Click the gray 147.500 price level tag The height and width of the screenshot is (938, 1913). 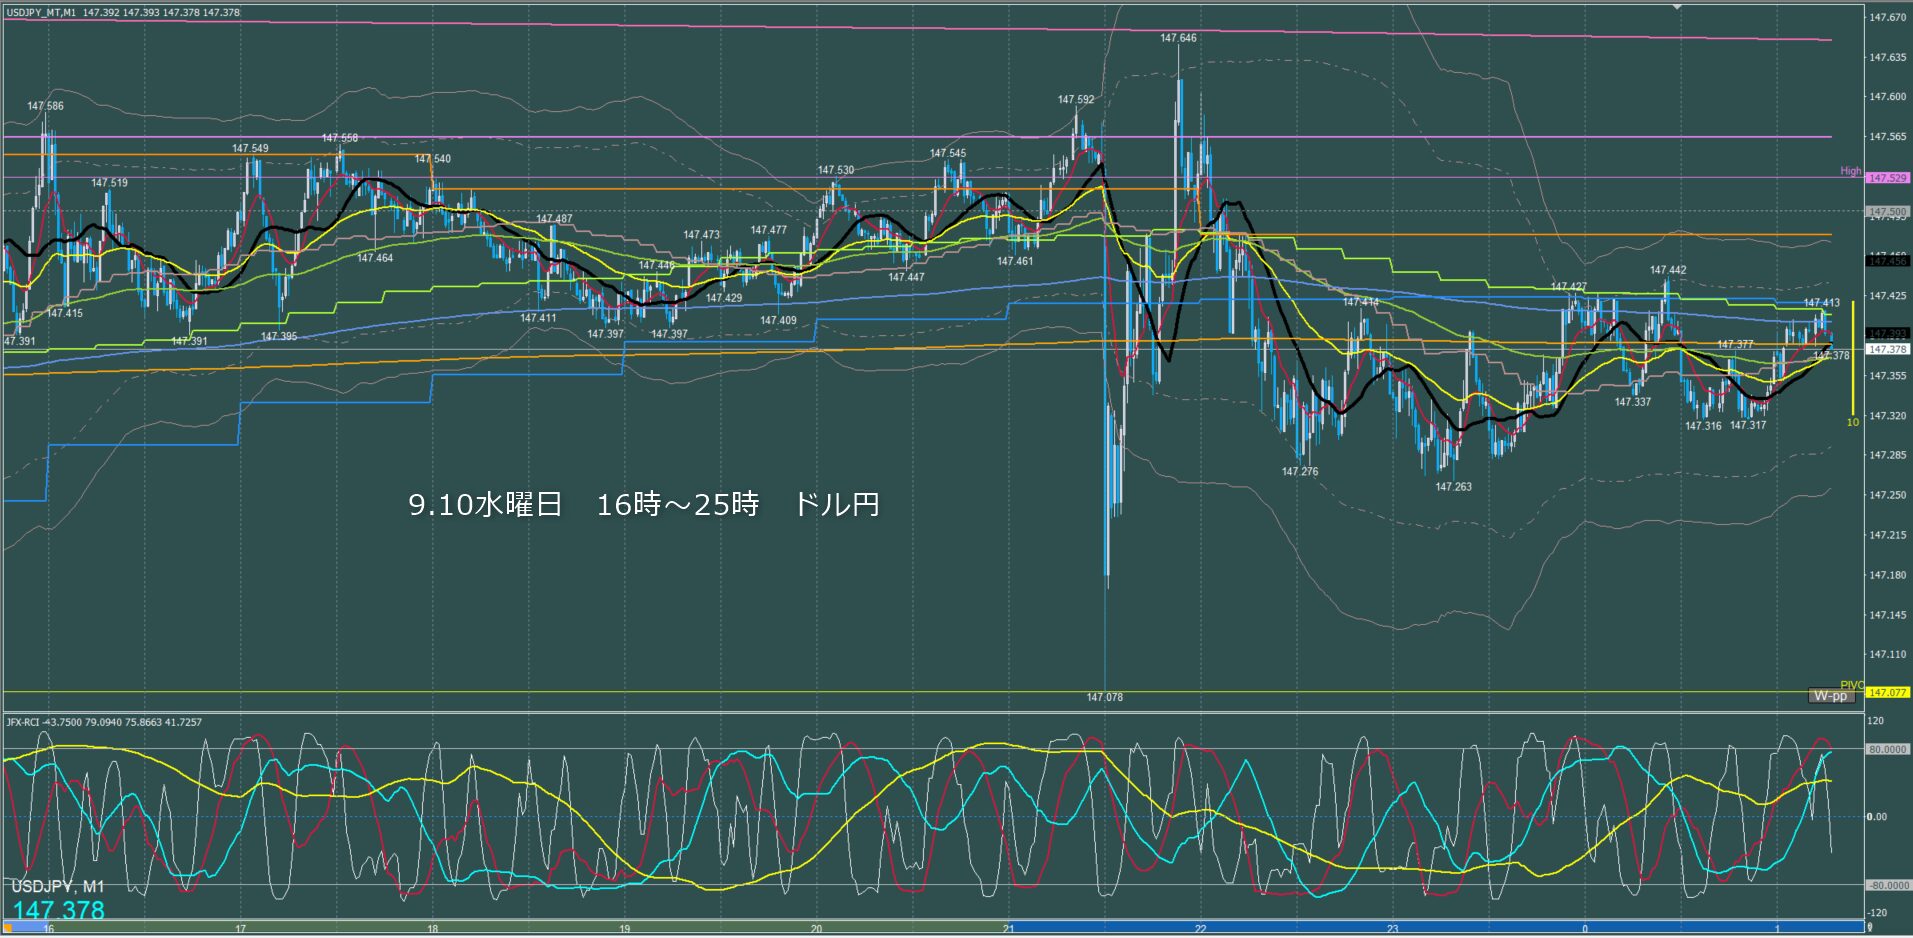pos(1887,212)
